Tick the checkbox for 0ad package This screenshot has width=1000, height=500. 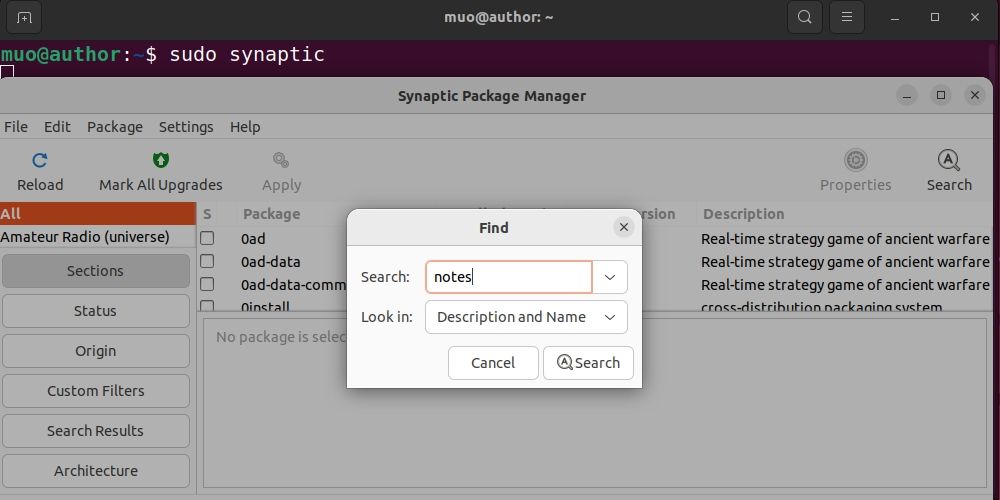(x=207, y=239)
